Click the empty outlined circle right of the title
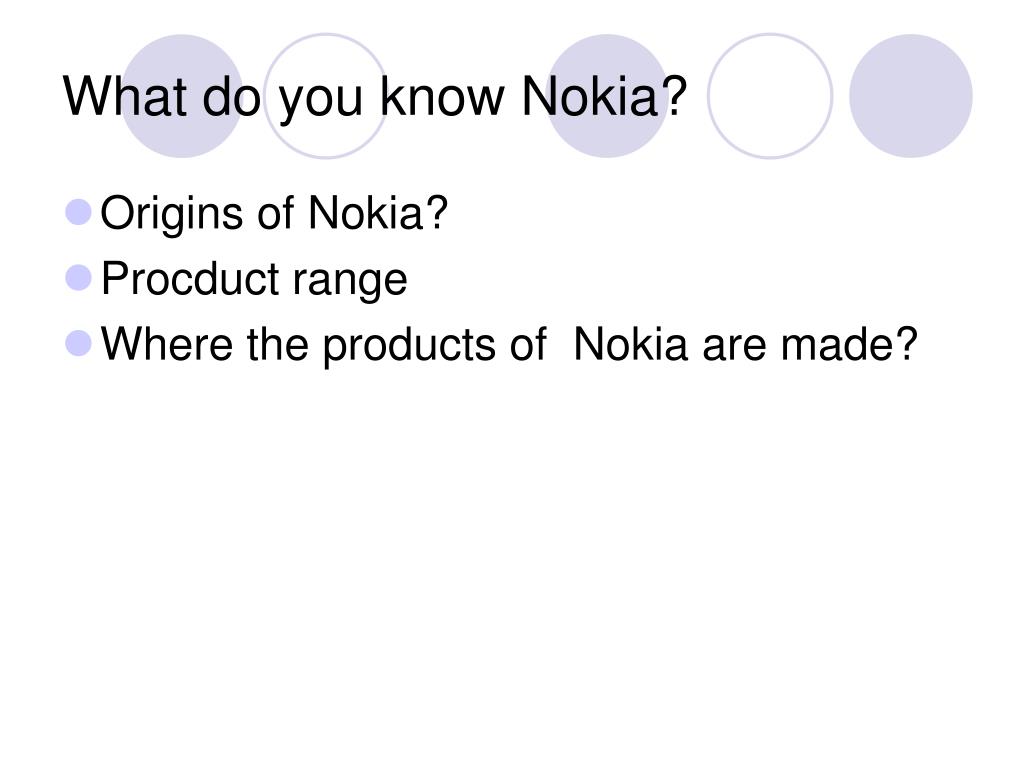This screenshot has height=768, width=1024. (770, 96)
